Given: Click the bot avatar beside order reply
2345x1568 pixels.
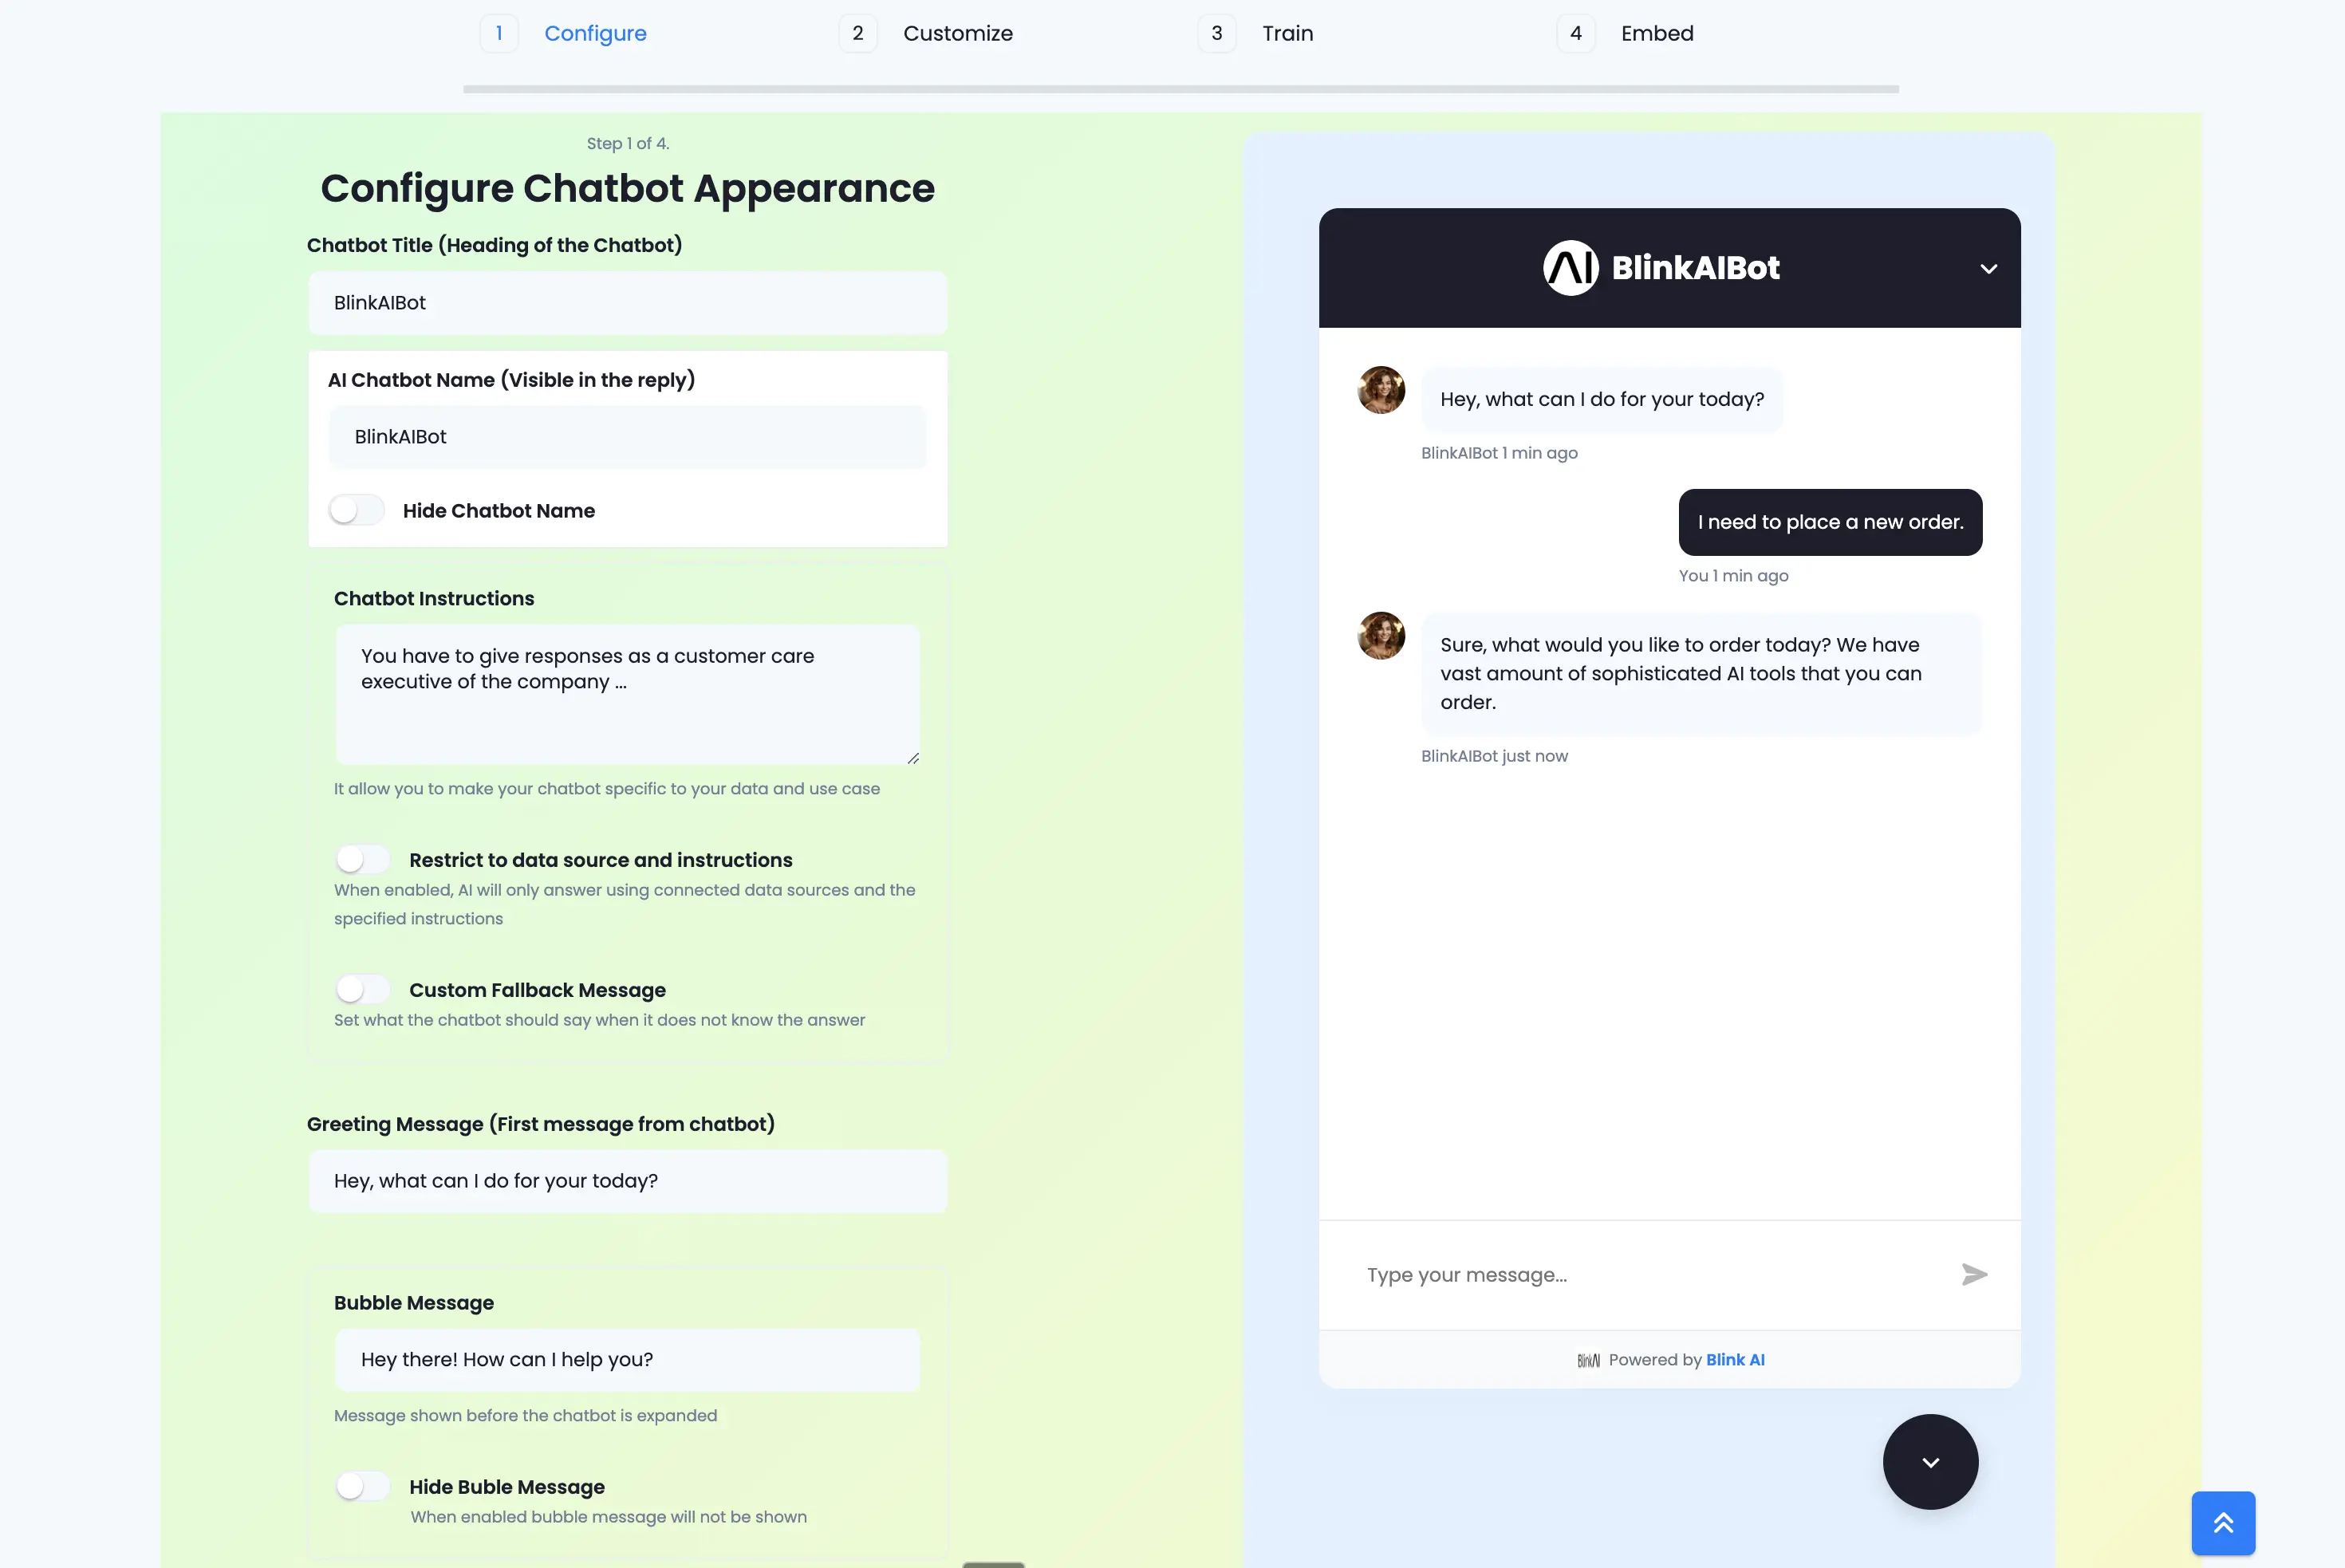Looking at the screenshot, I should pyautogui.click(x=1381, y=636).
